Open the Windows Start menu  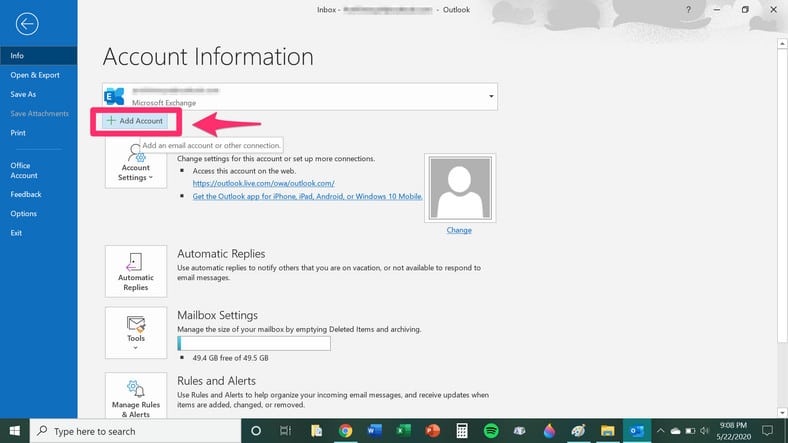[x=15, y=431]
